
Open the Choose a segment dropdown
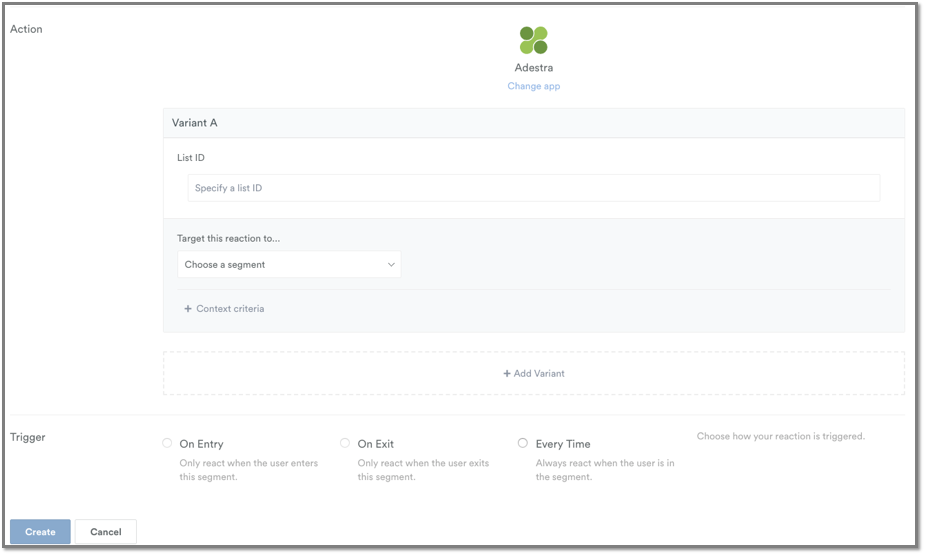point(289,264)
